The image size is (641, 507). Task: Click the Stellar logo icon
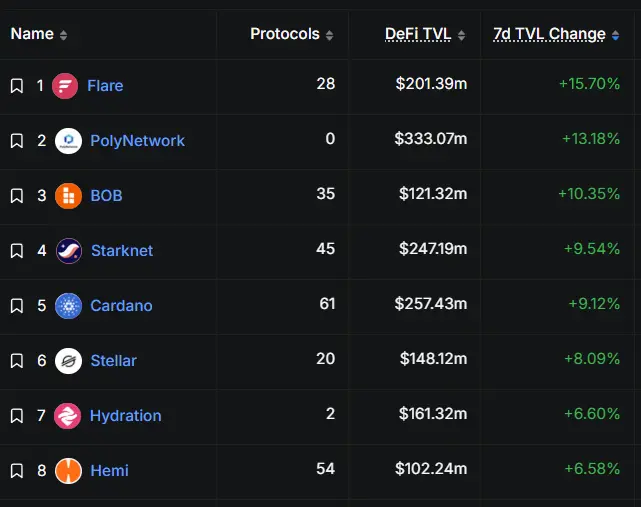point(68,361)
